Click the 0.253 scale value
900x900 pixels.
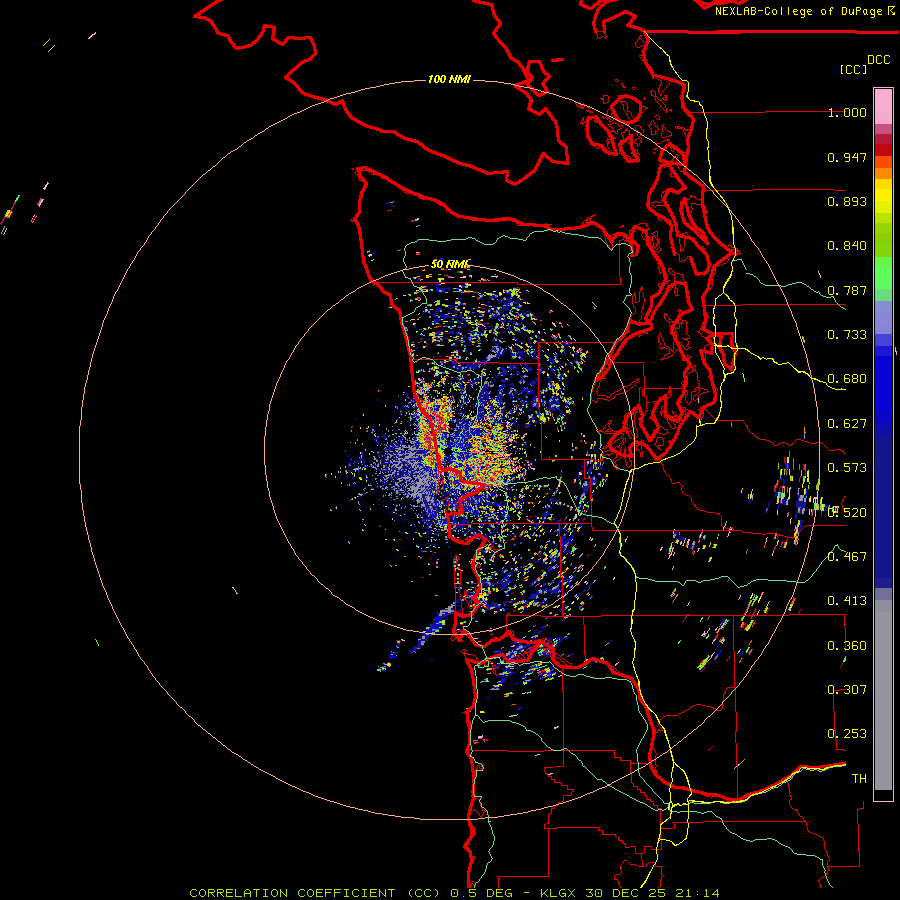(x=847, y=734)
